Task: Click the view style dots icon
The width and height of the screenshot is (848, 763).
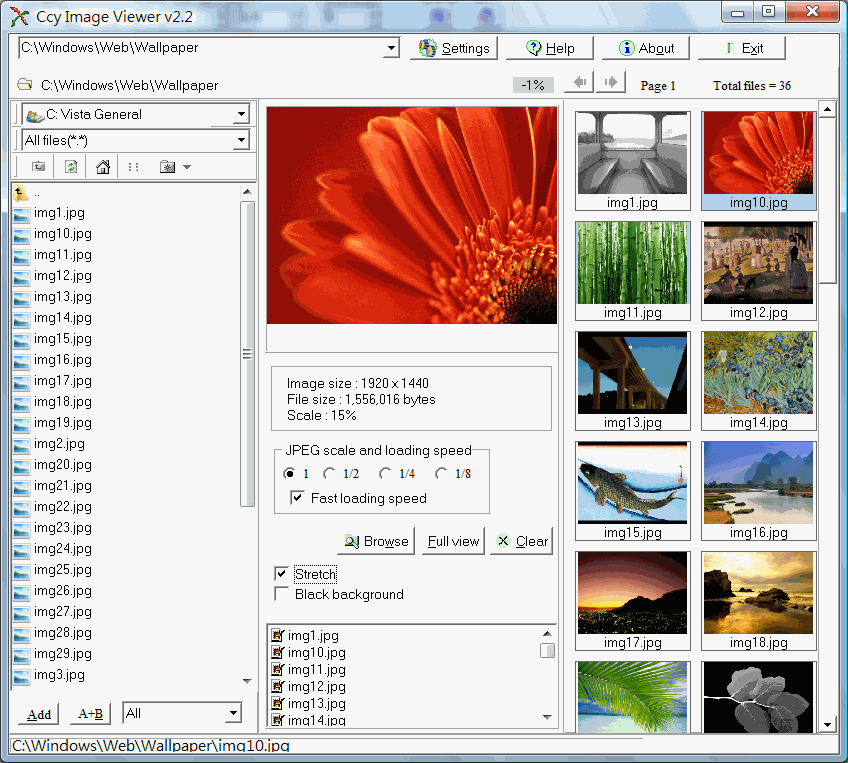Action: click(x=133, y=167)
